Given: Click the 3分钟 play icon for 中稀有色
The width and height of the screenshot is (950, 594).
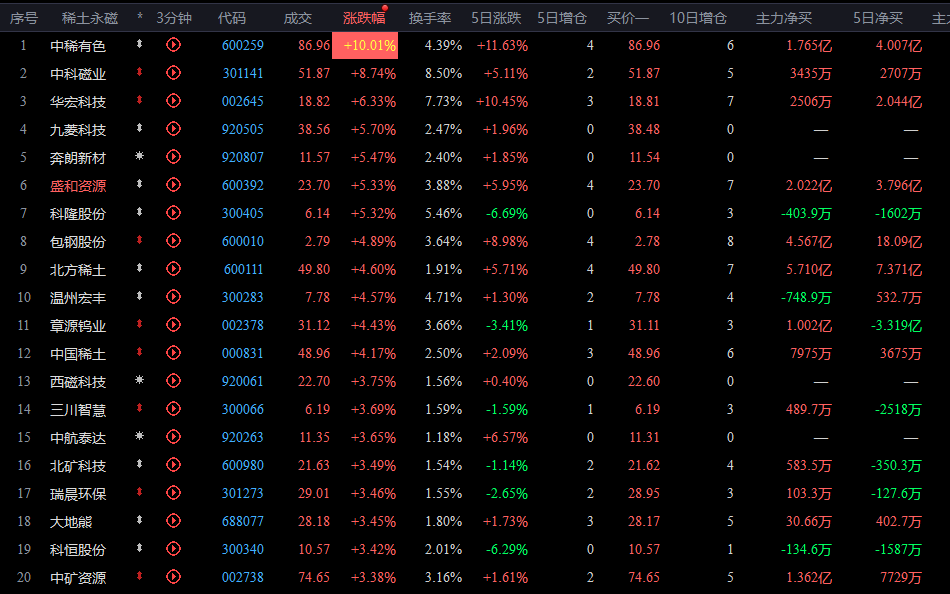Looking at the screenshot, I should point(173,45).
